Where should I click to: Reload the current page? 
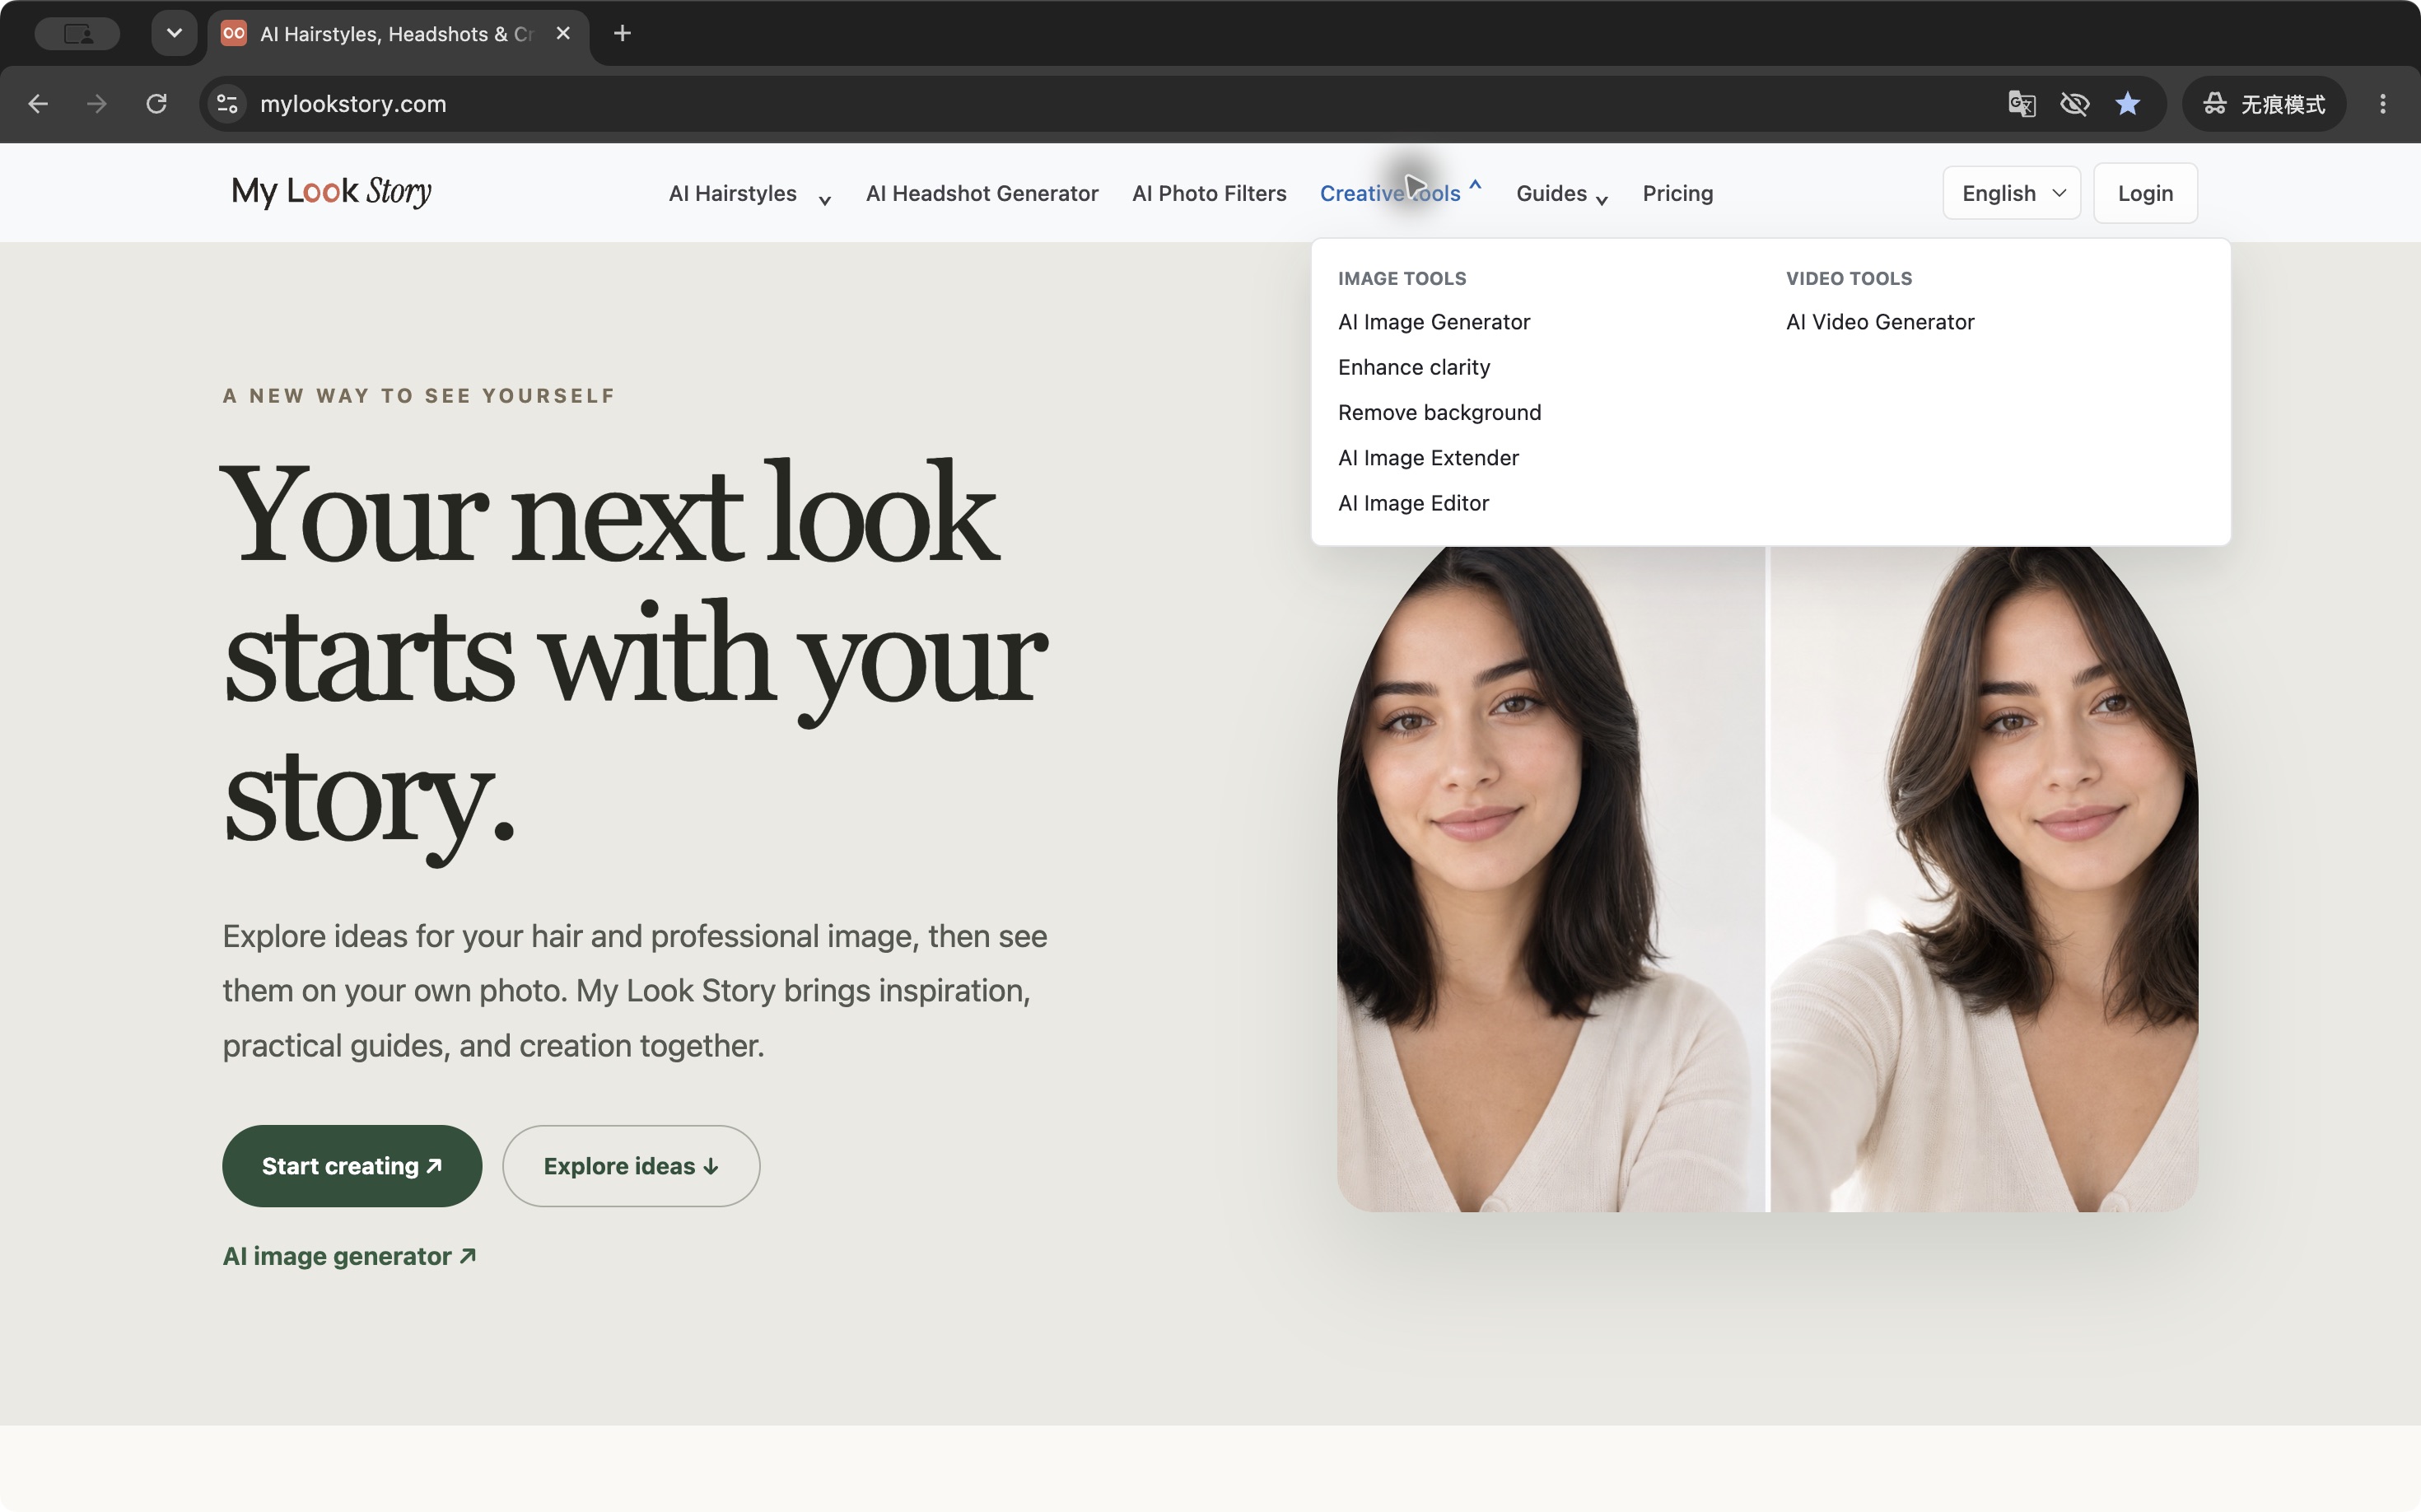[x=156, y=104]
